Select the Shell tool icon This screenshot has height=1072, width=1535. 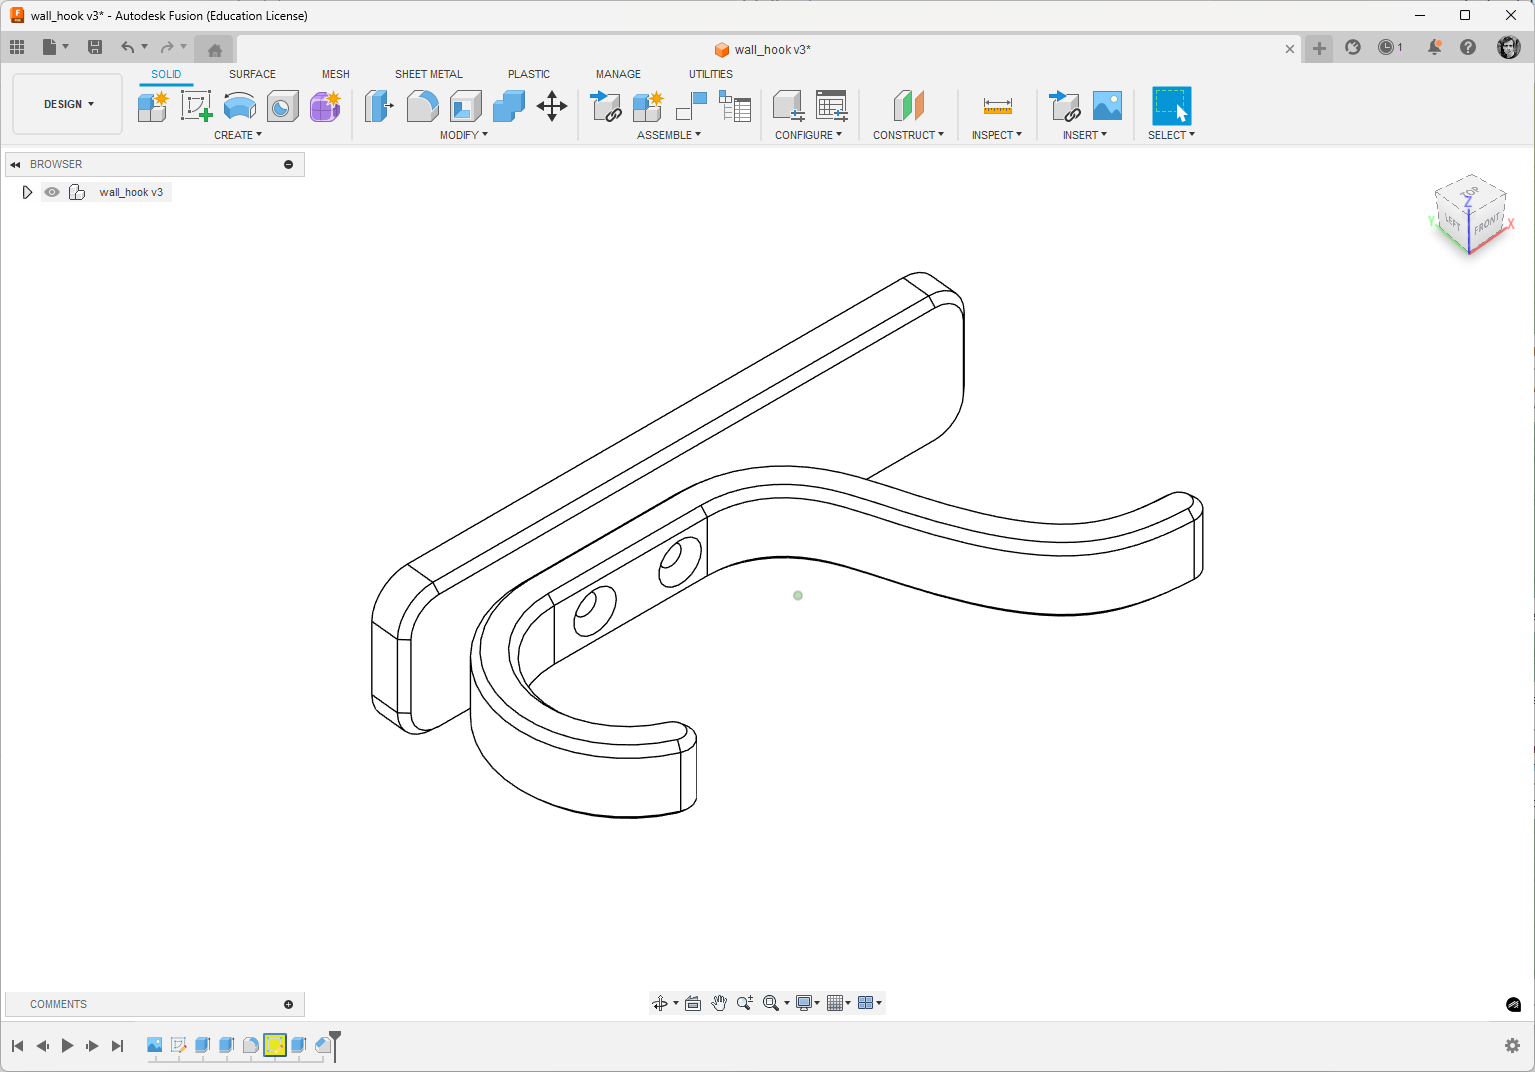point(465,106)
